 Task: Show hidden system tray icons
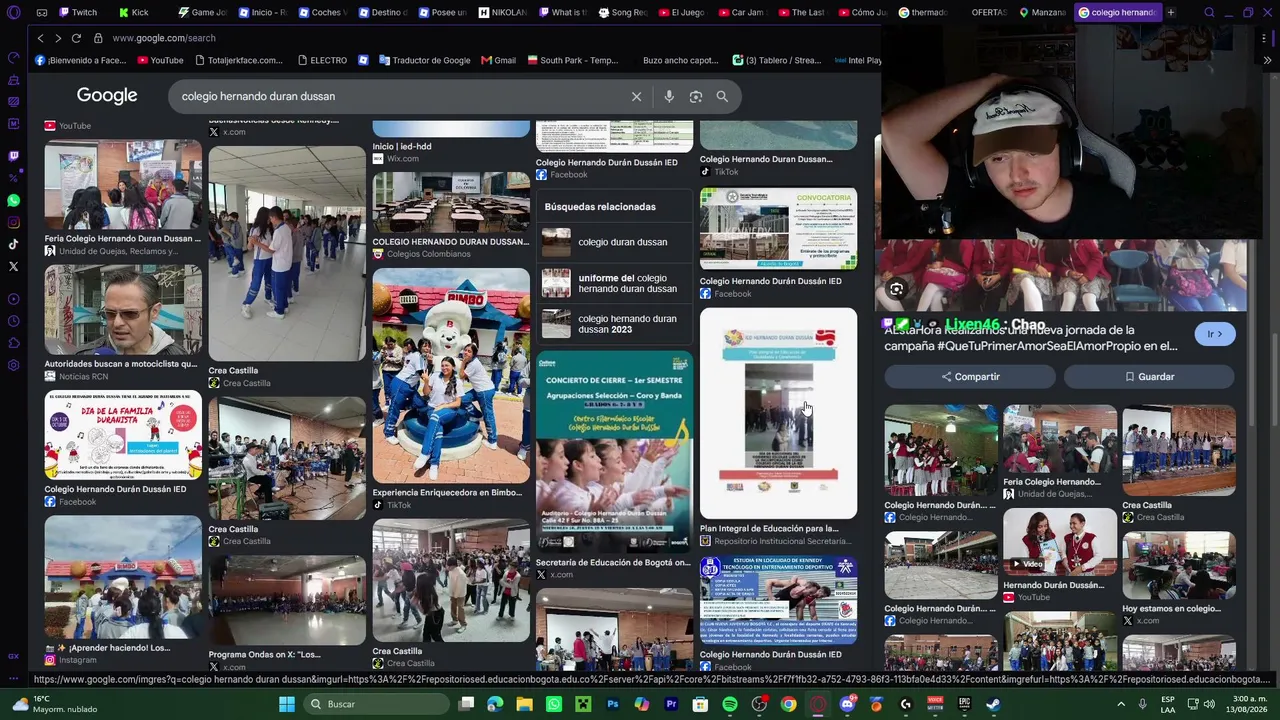(1121, 704)
